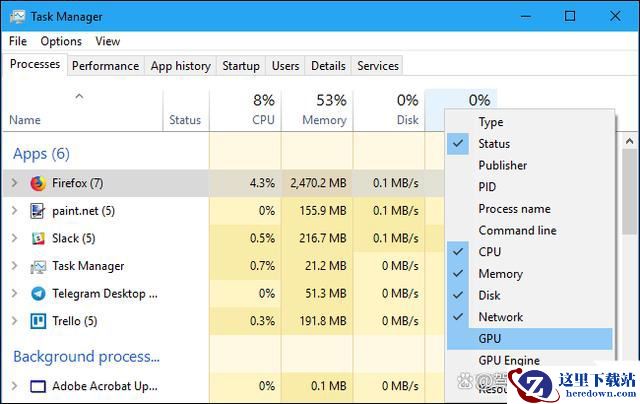Open the Options menu
Image resolution: width=640 pixels, height=404 pixels.
(61, 41)
